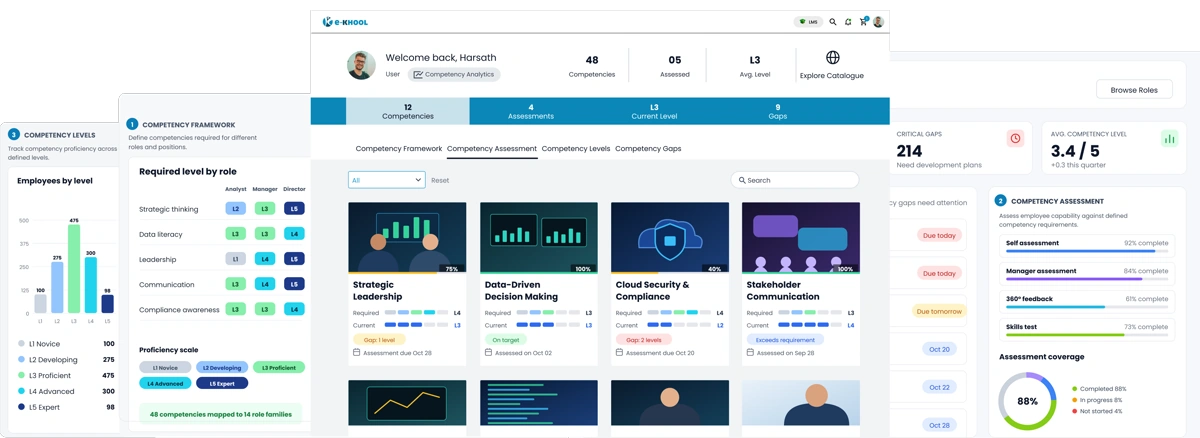Image resolution: width=1200 pixels, height=438 pixels.
Task: Switch to Competency Levels sub-tab
Action: click(576, 148)
